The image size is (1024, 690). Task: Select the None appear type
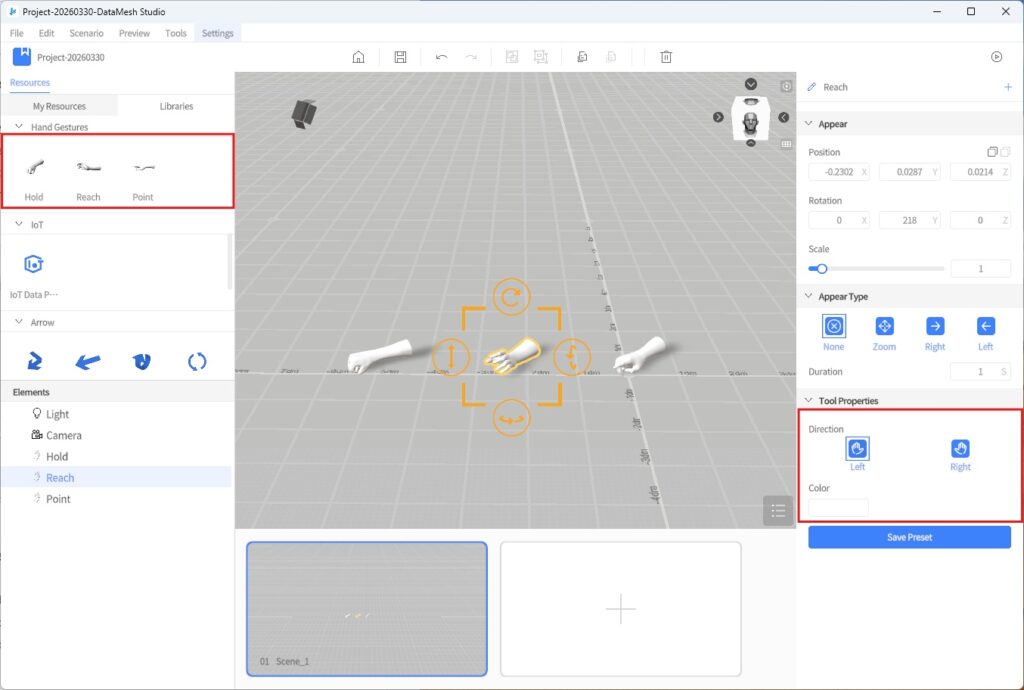[833, 327]
